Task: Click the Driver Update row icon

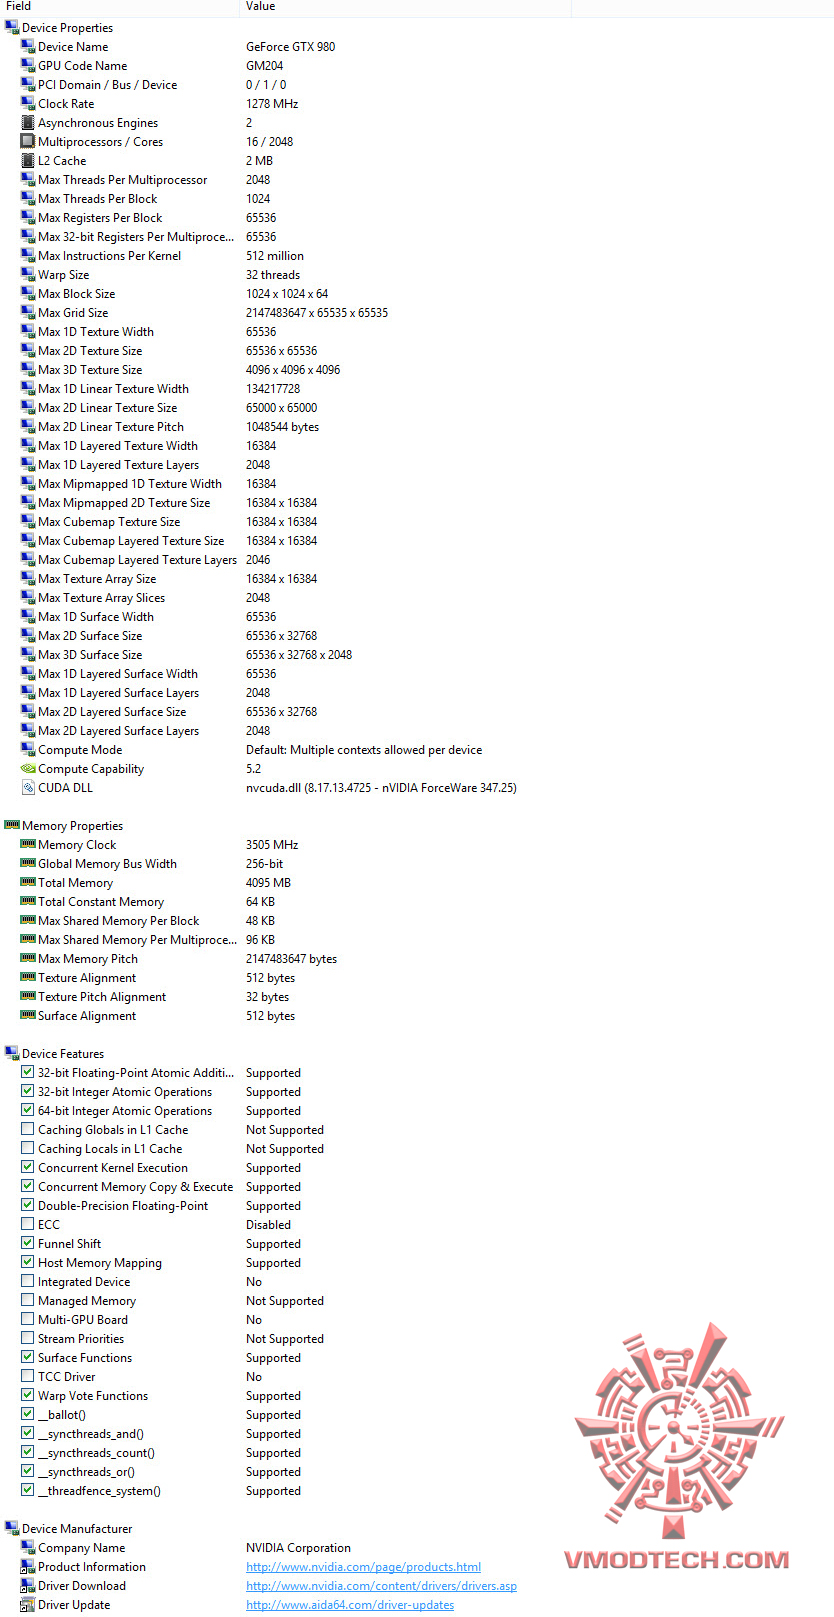Action: coord(28,1604)
